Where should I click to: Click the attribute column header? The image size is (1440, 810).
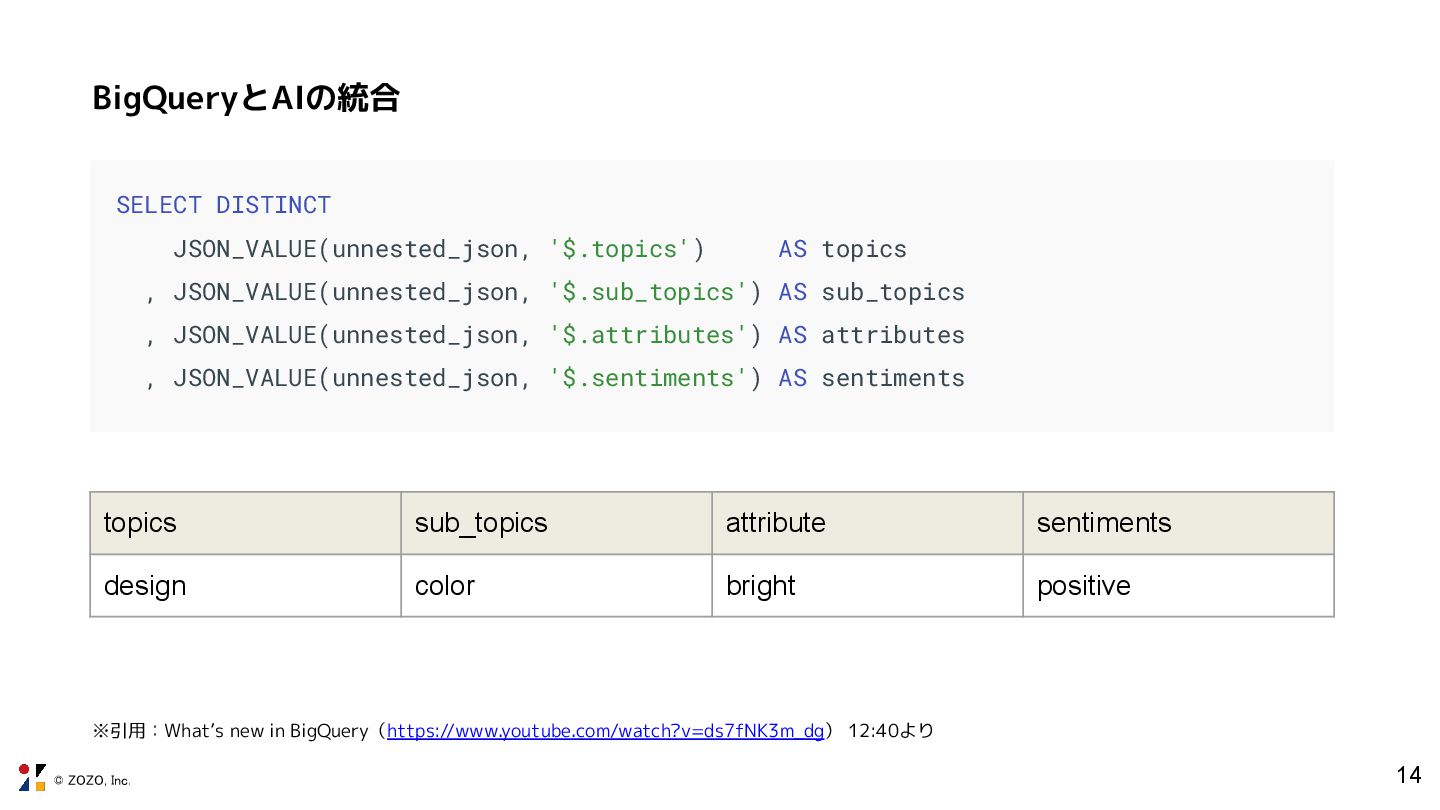(x=867, y=523)
